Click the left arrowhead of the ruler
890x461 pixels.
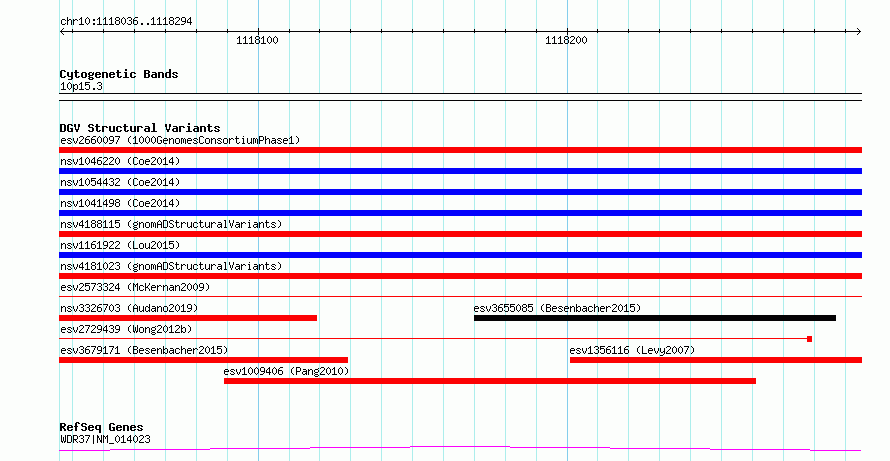coord(62,32)
